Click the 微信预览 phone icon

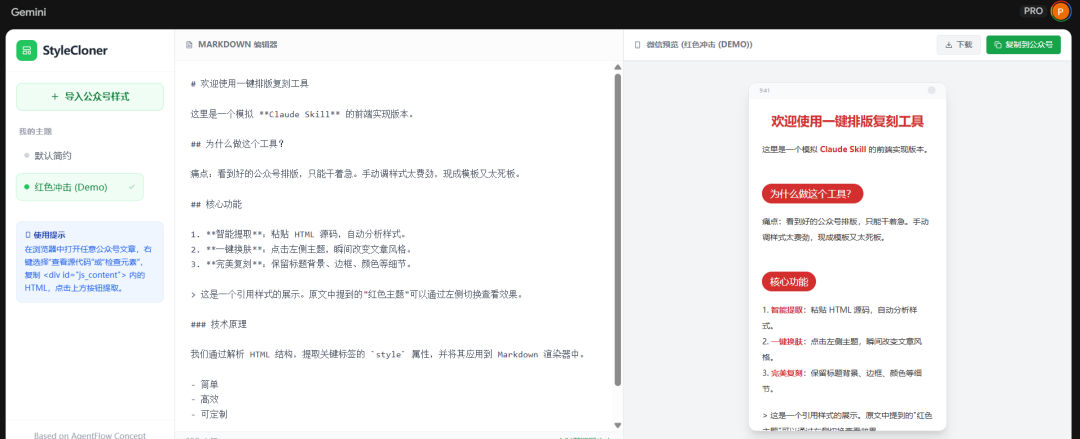click(637, 45)
